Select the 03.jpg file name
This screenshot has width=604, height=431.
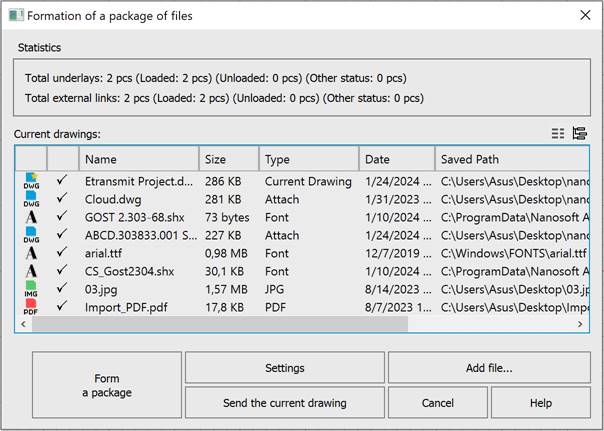click(x=101, y=289)
